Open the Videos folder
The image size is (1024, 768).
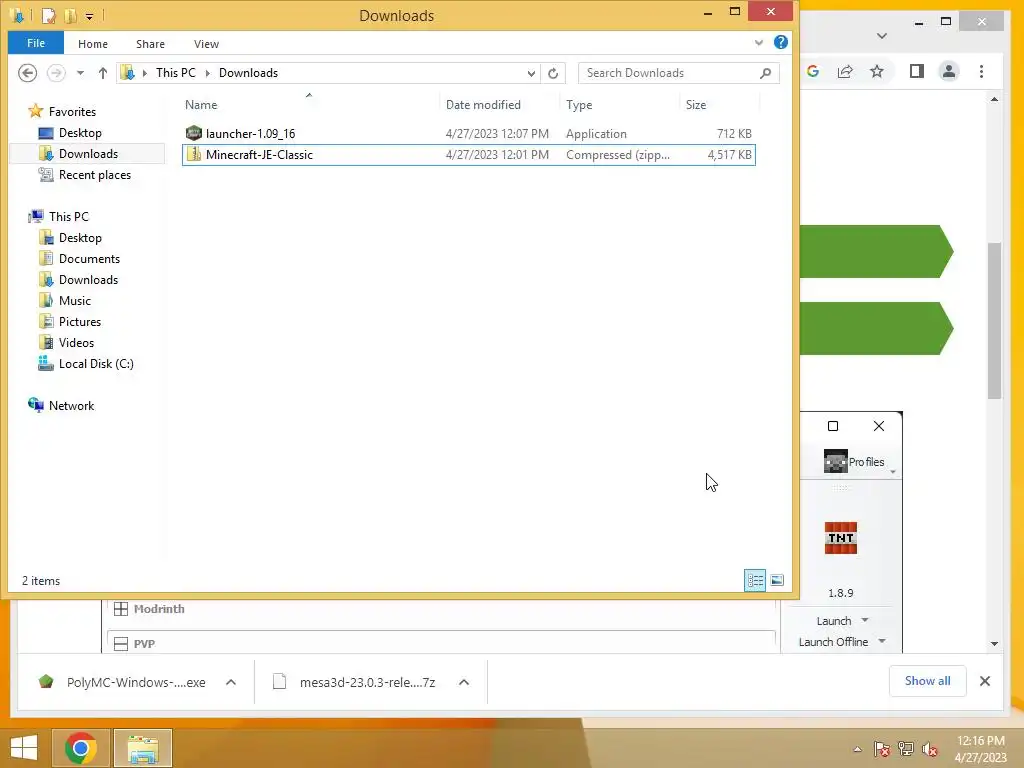[x=76, y=342]
